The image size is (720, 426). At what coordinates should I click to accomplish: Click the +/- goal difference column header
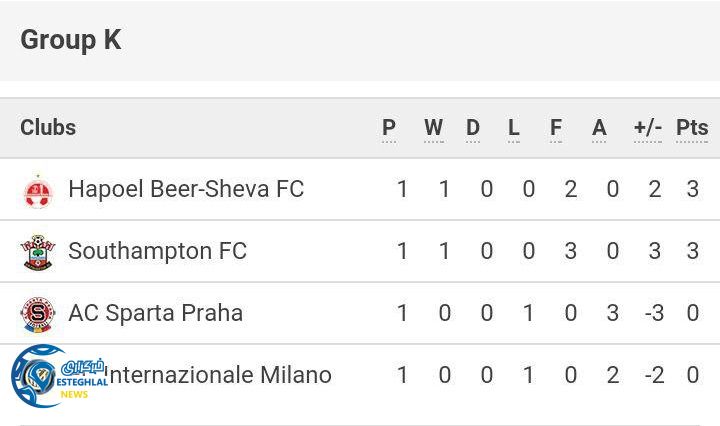(648, 128)
